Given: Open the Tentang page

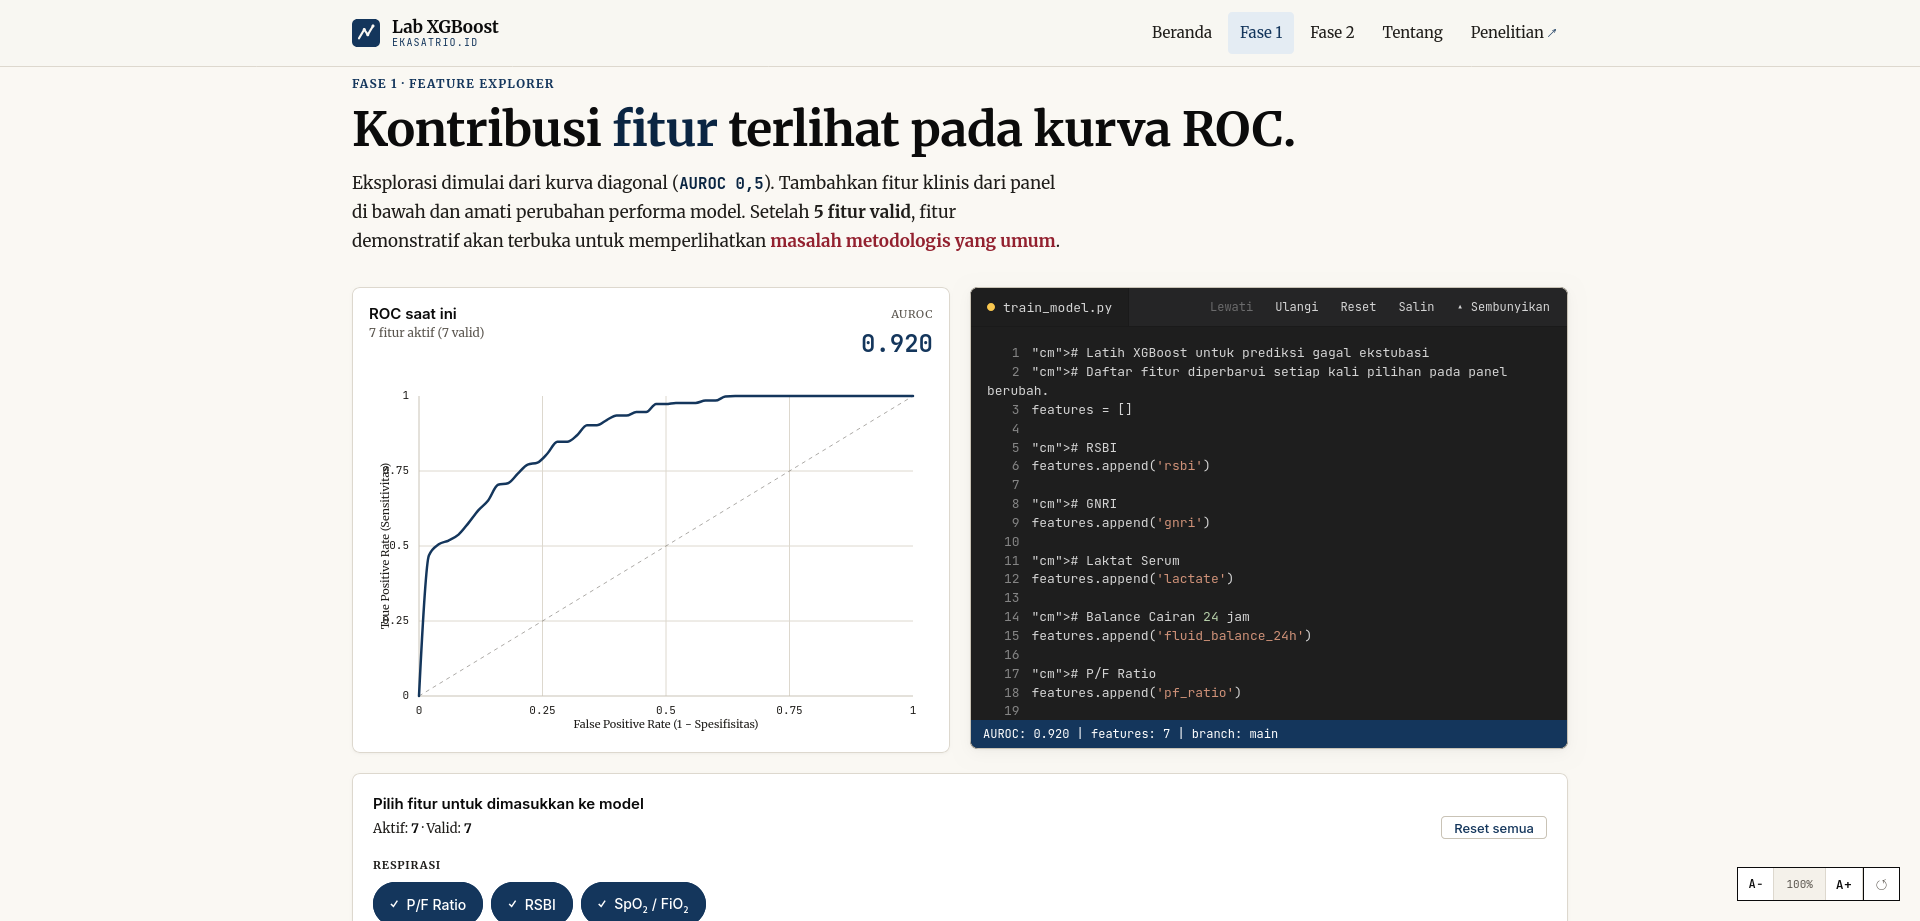Looking at the screenshot, I should [1412, 33].
